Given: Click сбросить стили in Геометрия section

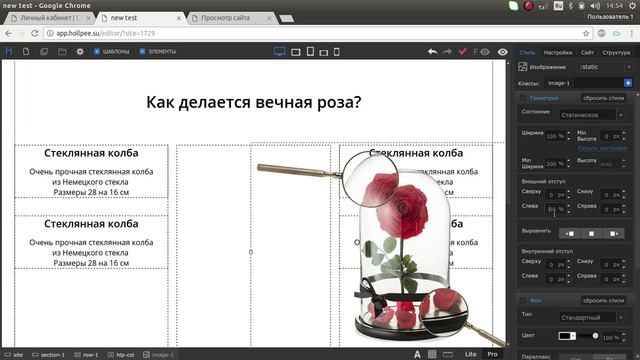Looking at the screenshot, I should point(603,98).
